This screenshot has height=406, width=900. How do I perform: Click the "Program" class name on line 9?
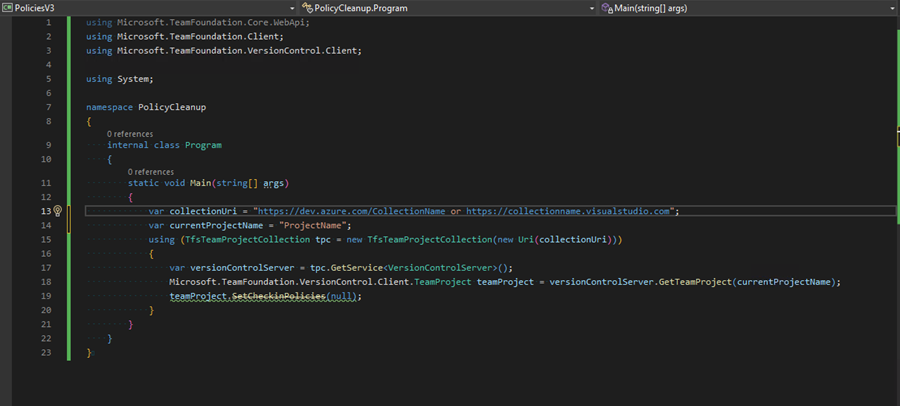point(203,145)
